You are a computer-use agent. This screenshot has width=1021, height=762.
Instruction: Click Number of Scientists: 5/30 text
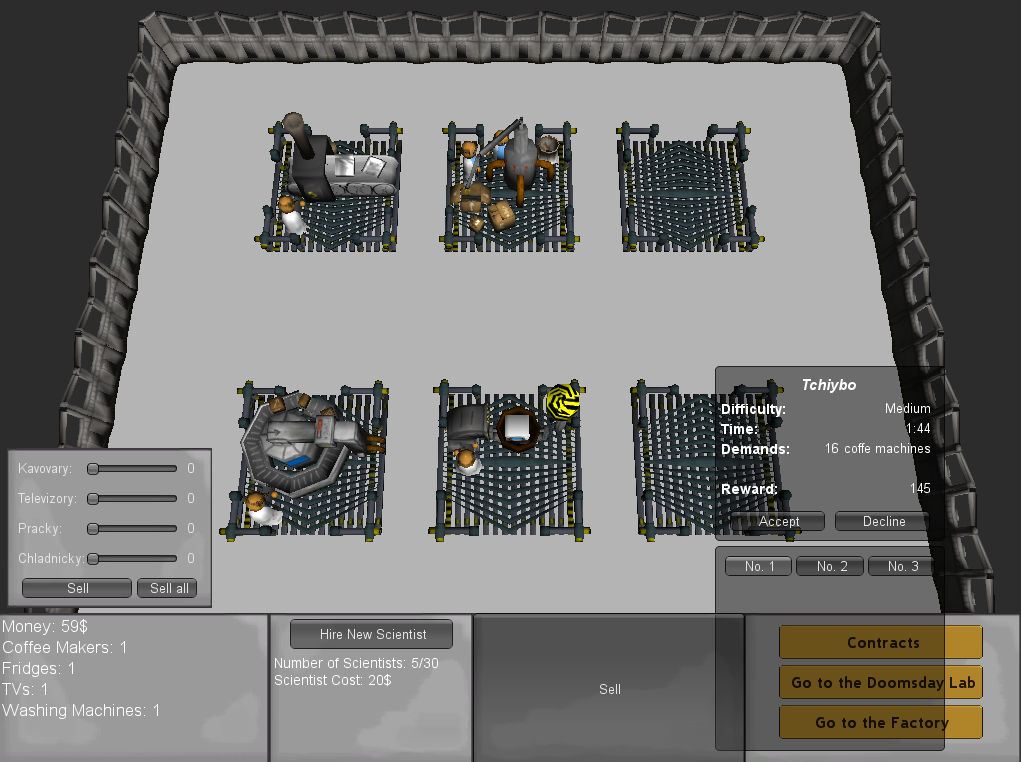(x=356, y=663)
